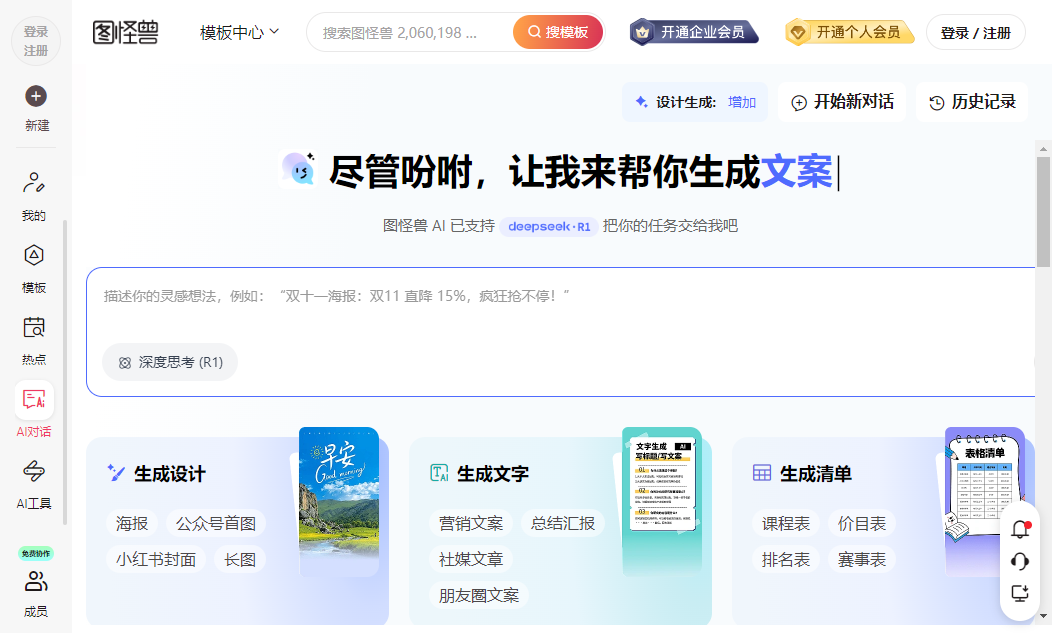
Task: Click the page vertical scrollbar thumb
Action: coord(1043,212)
